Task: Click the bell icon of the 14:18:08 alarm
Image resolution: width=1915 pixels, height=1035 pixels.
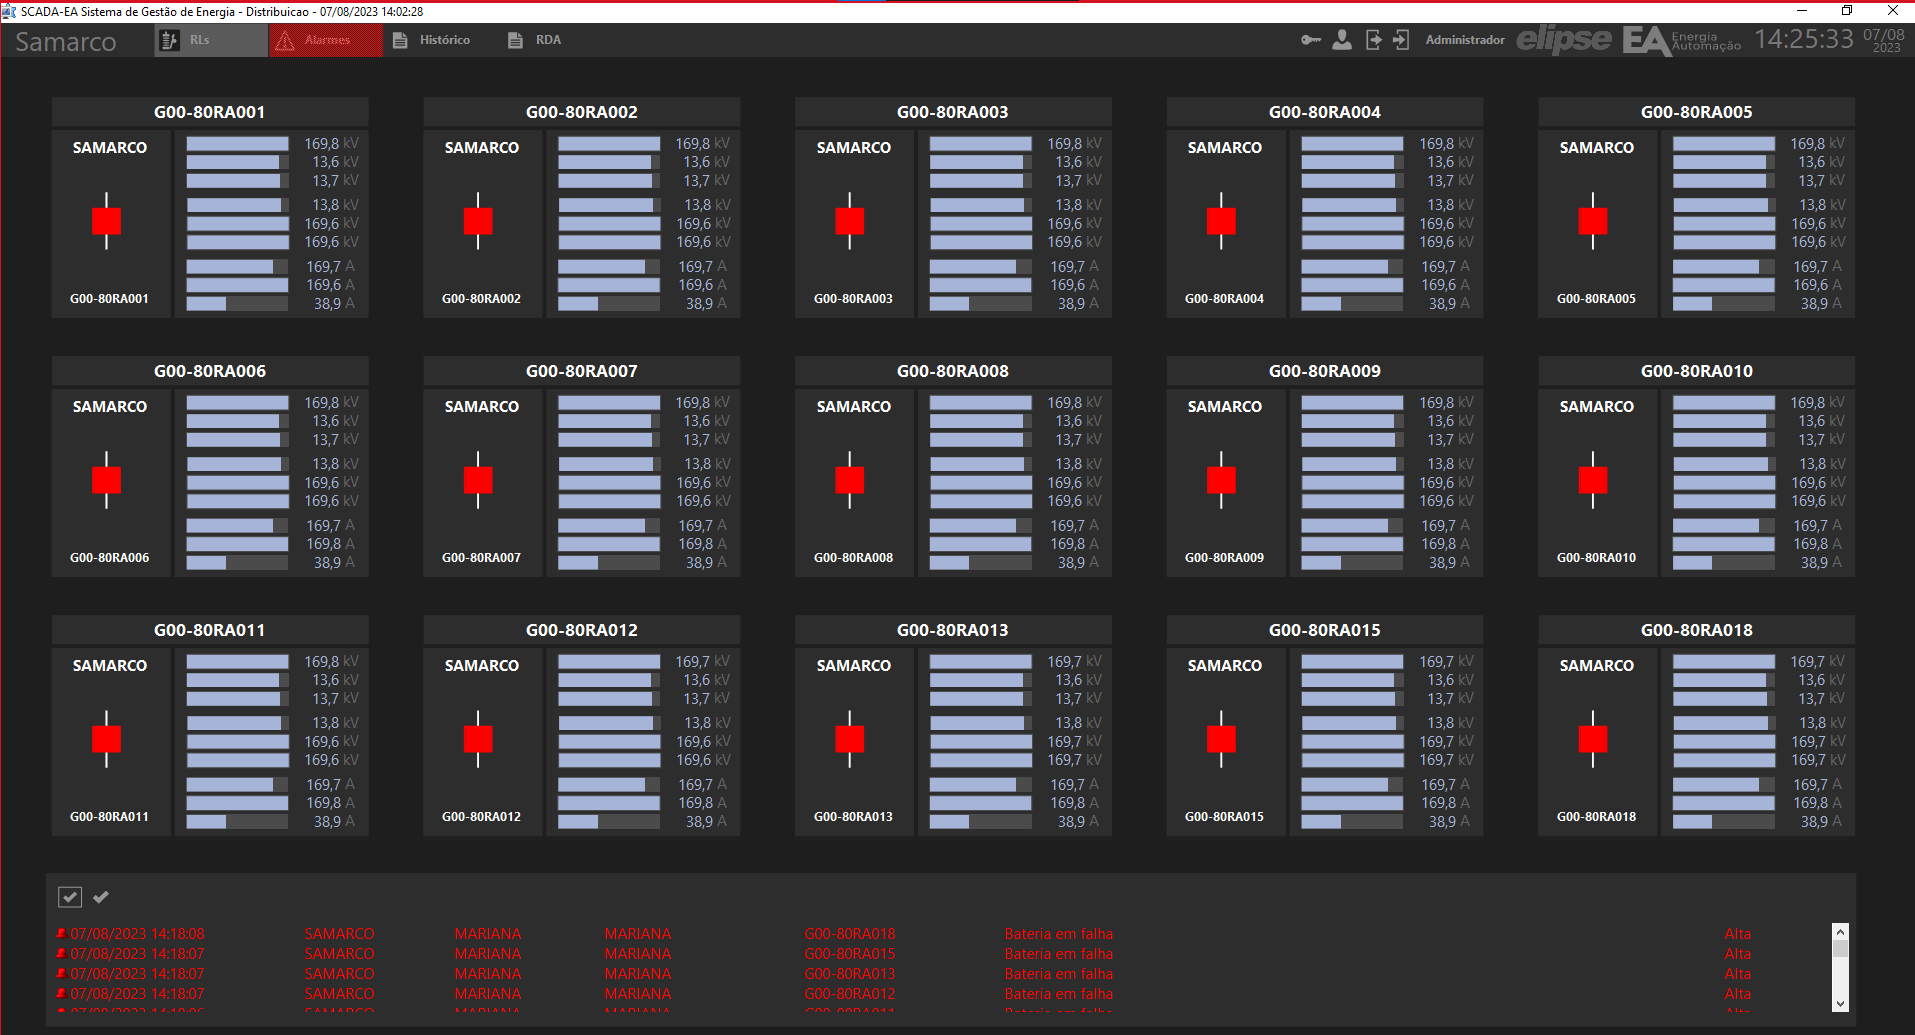Action: 61,934
